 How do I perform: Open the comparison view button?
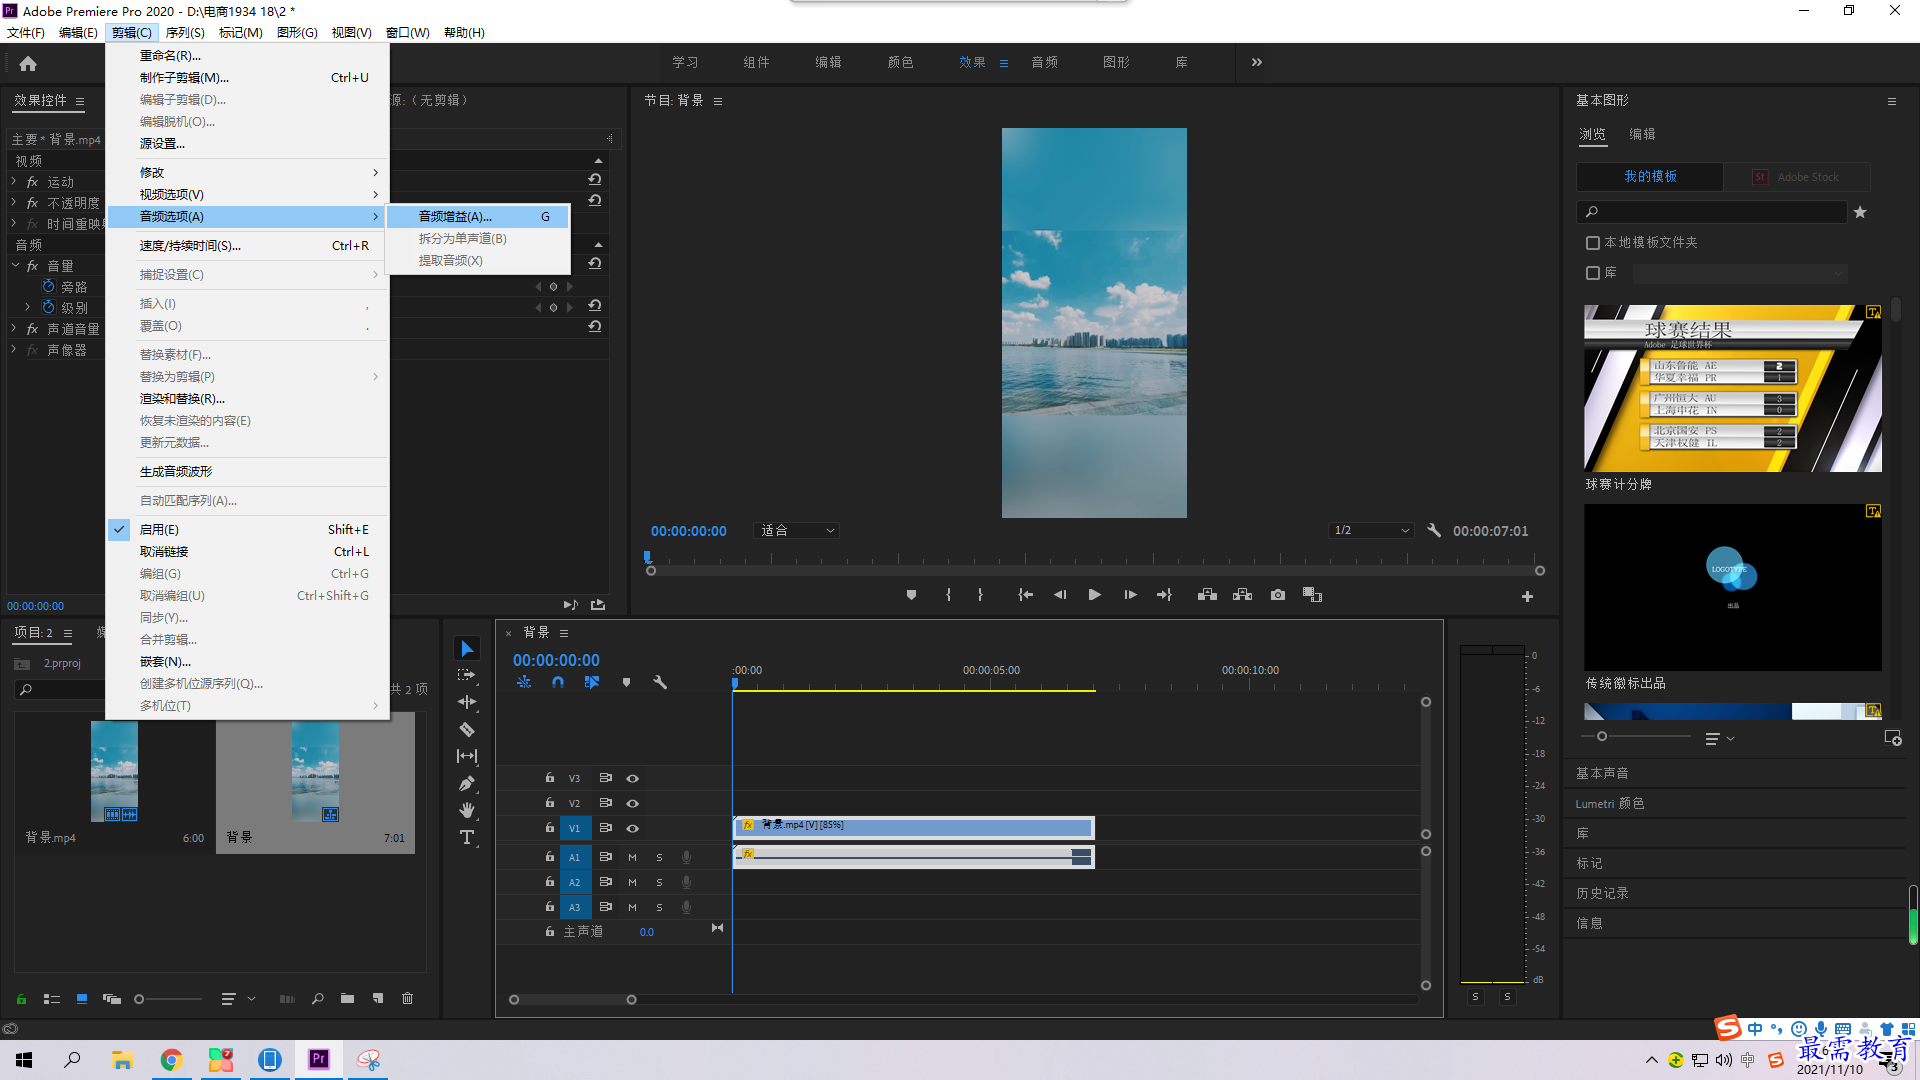tap(1313, 595)
